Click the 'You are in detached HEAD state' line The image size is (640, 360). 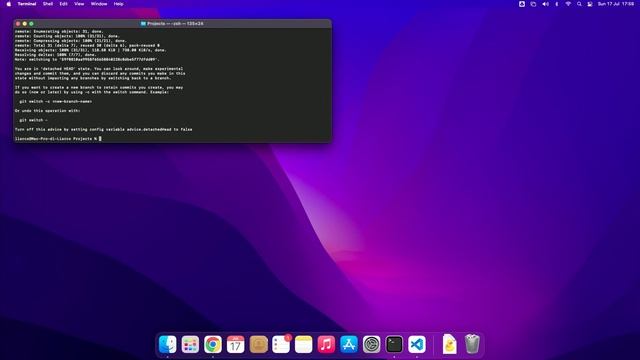[99, 69]
